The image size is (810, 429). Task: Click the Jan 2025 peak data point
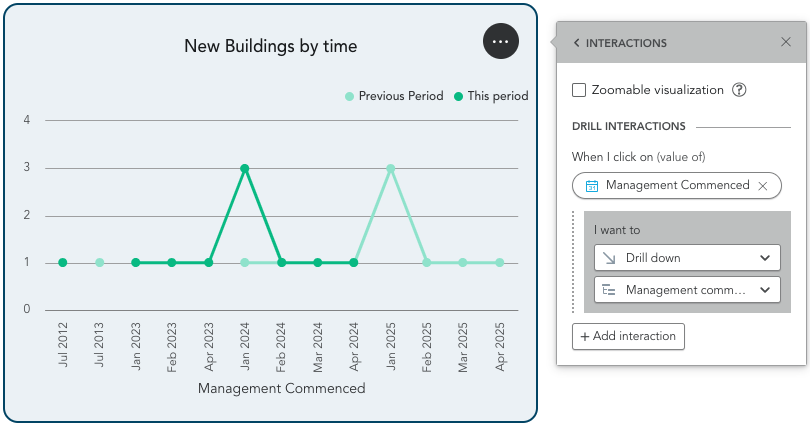[x=391, y=168]
